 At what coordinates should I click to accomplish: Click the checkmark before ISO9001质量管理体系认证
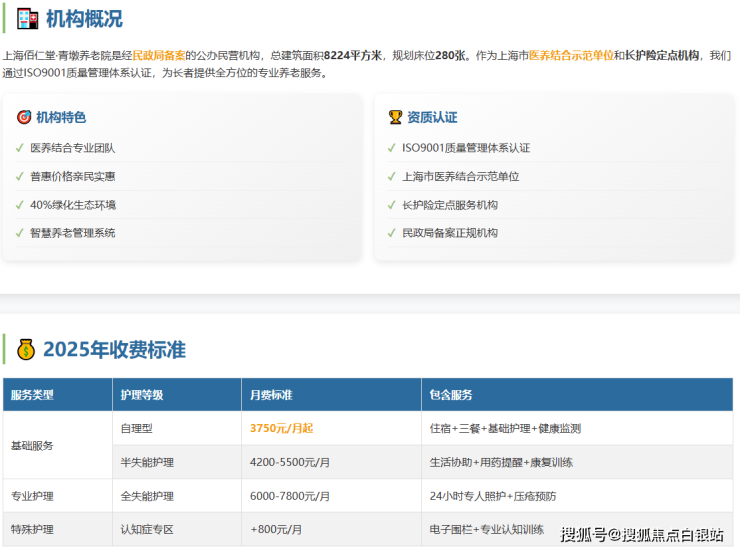click(x=391, y=148)
